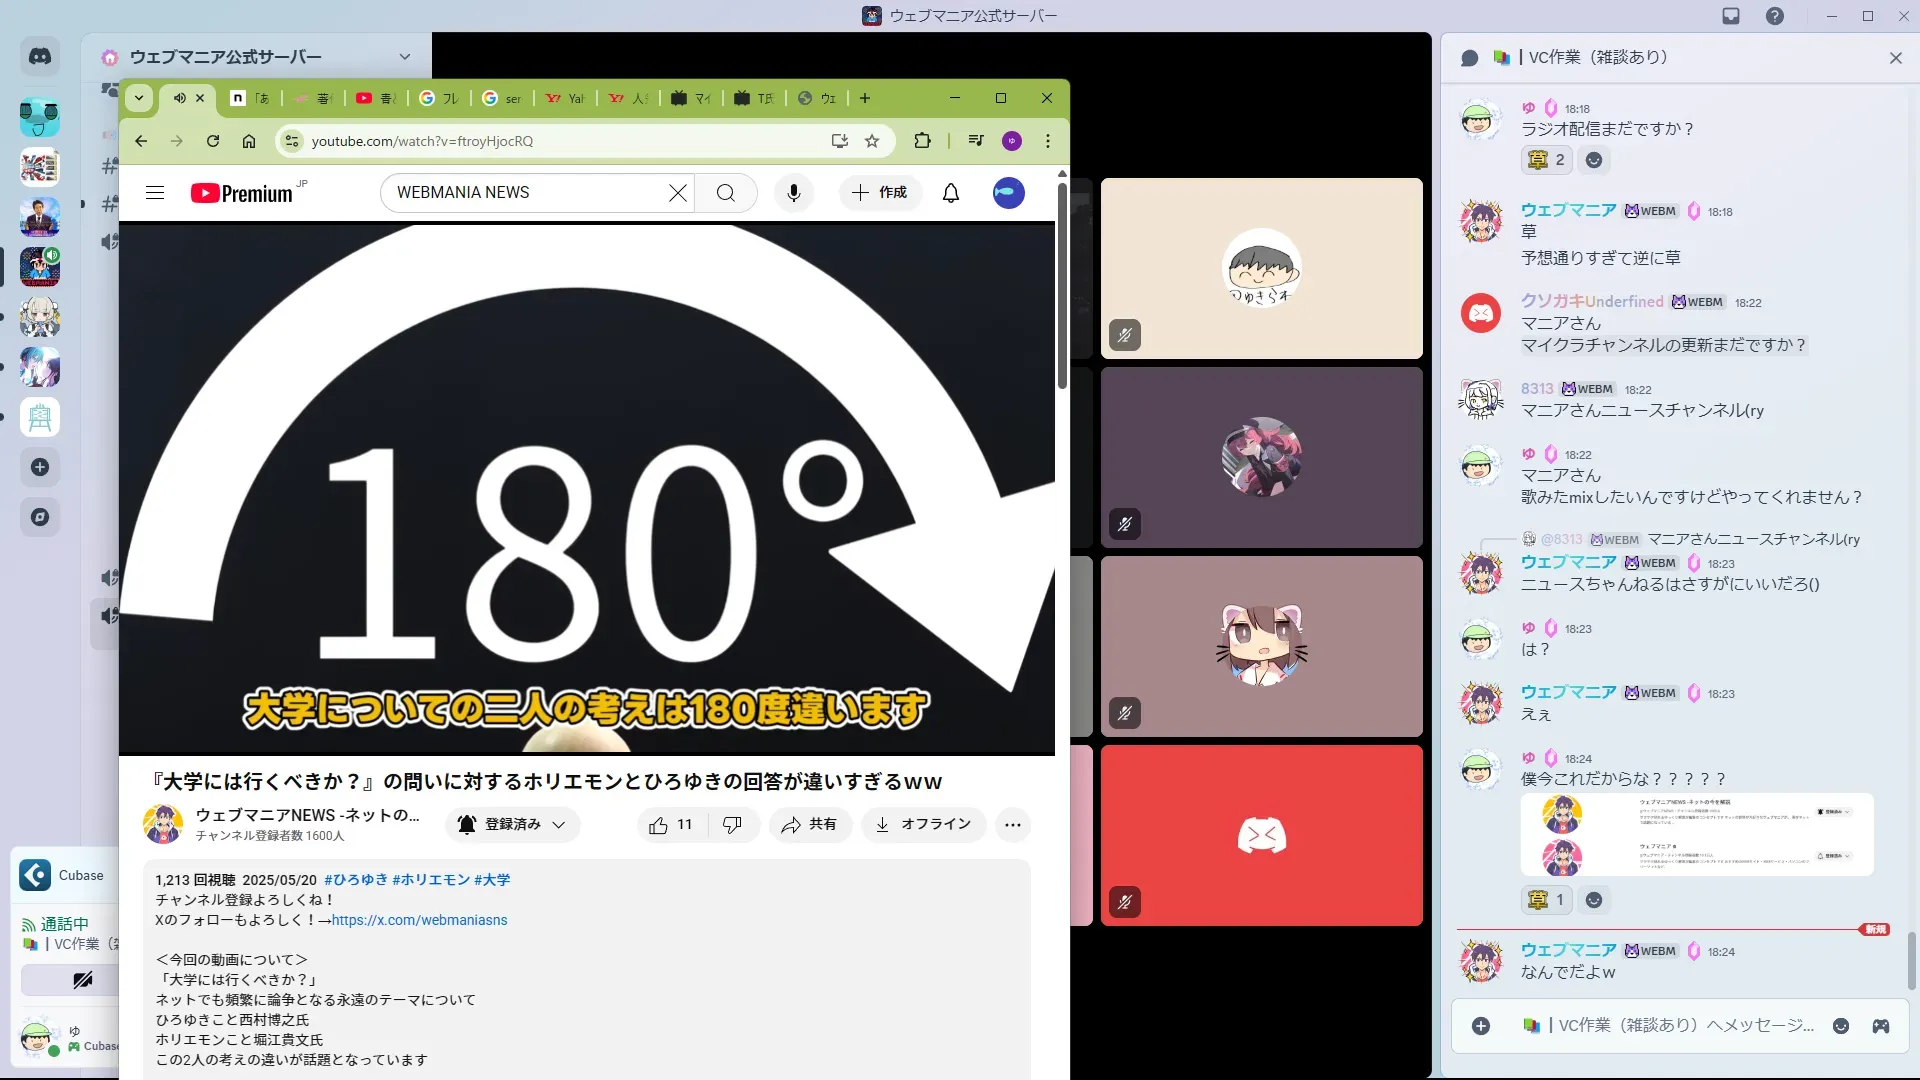Viewport: 1920px width, 1080px height.
Task: Open Chrome extensions puzzle icon
Action: (922, 141)
